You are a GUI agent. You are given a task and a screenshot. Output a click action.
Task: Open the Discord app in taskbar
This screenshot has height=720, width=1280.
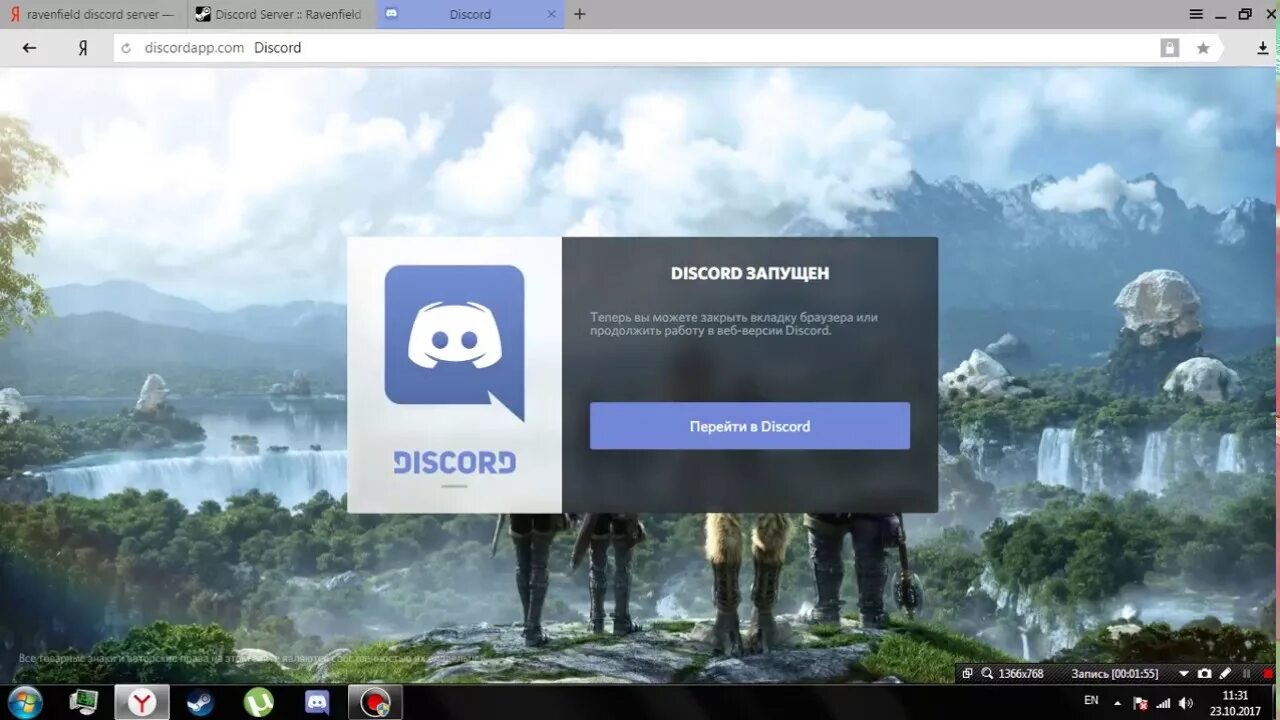[317, 702]
